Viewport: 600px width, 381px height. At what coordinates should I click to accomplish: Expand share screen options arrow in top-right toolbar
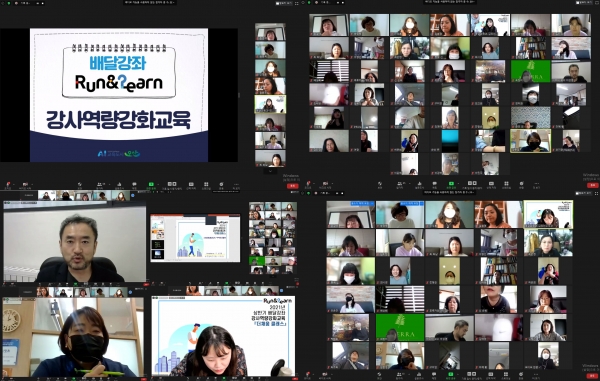tap(458, 184)
